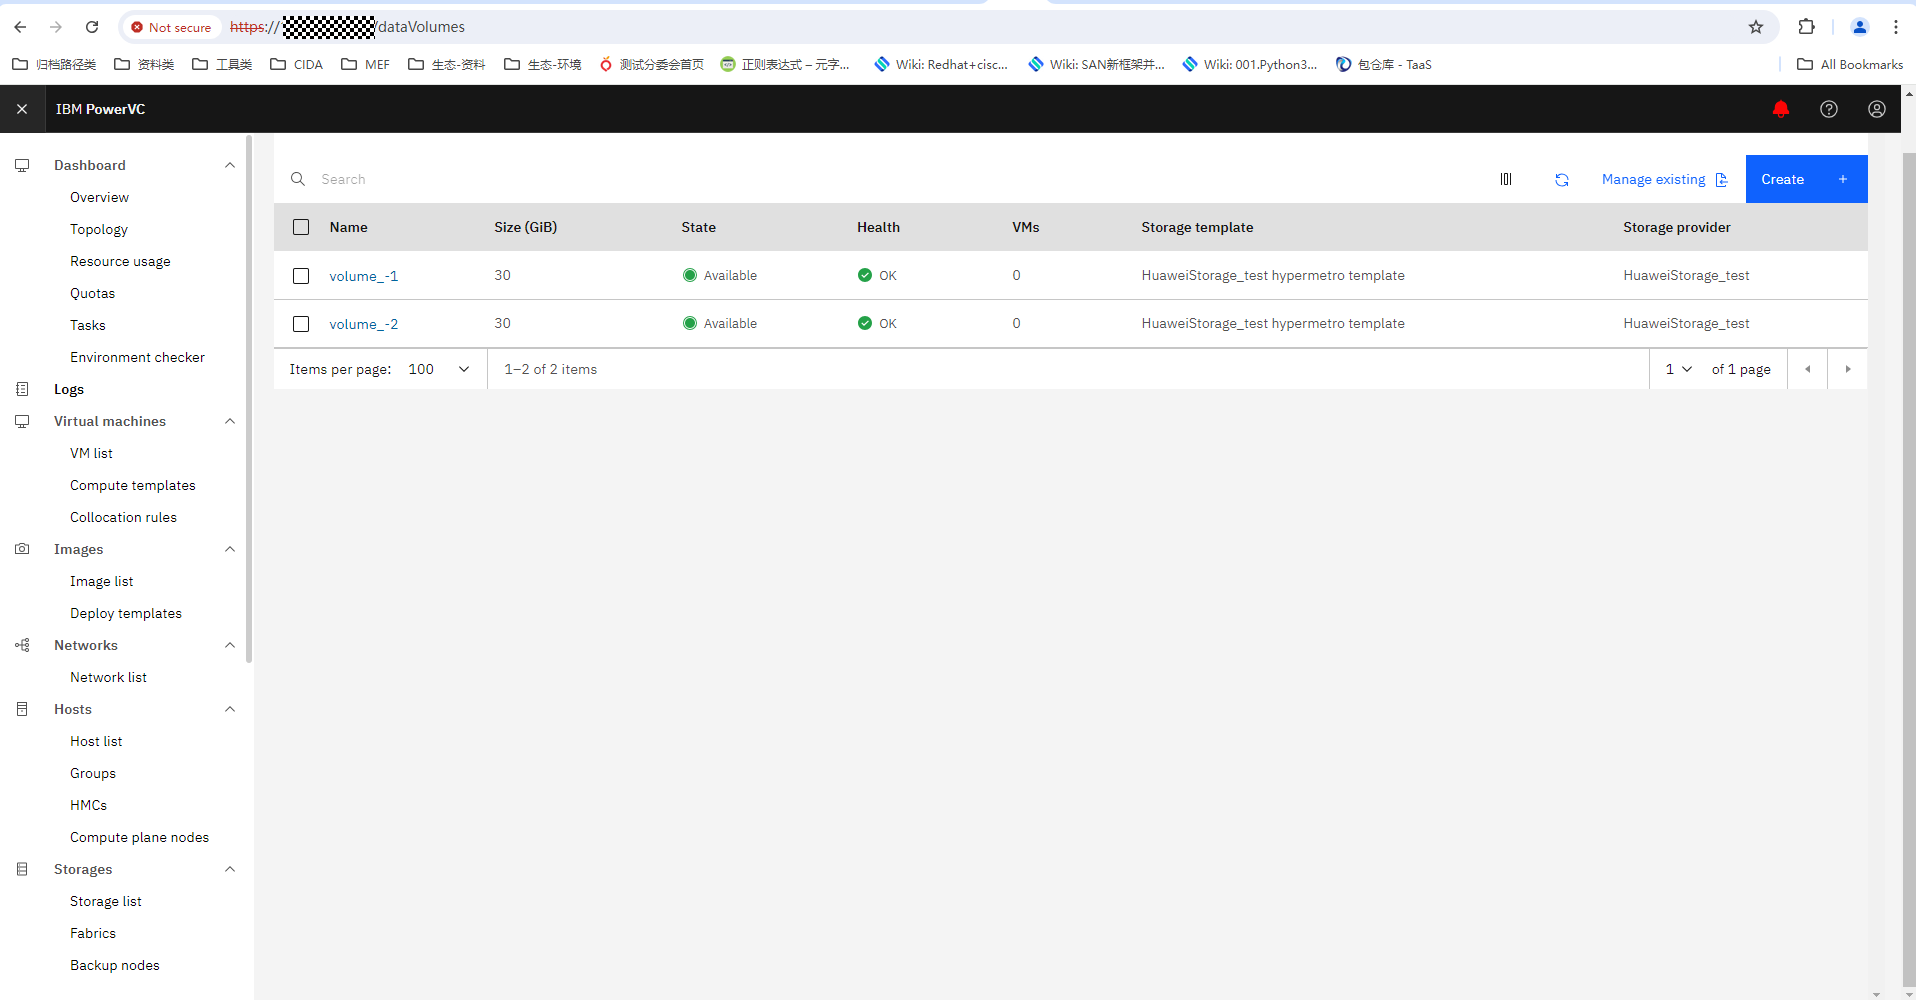
Task: Click Manage existing link
Action: click(x=1664, y=179)
